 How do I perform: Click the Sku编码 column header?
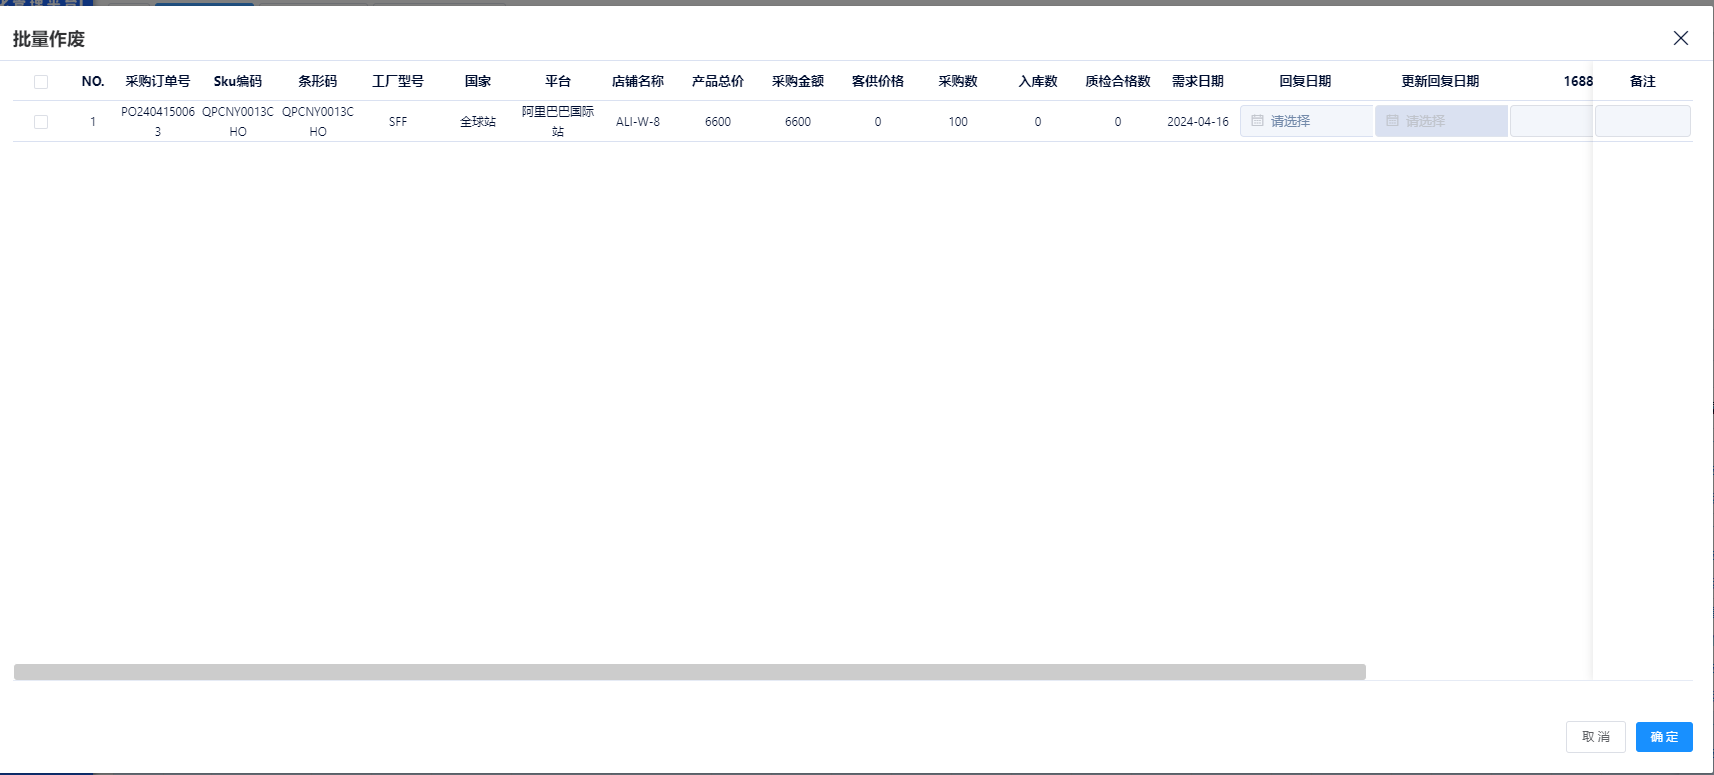[238, 81]
